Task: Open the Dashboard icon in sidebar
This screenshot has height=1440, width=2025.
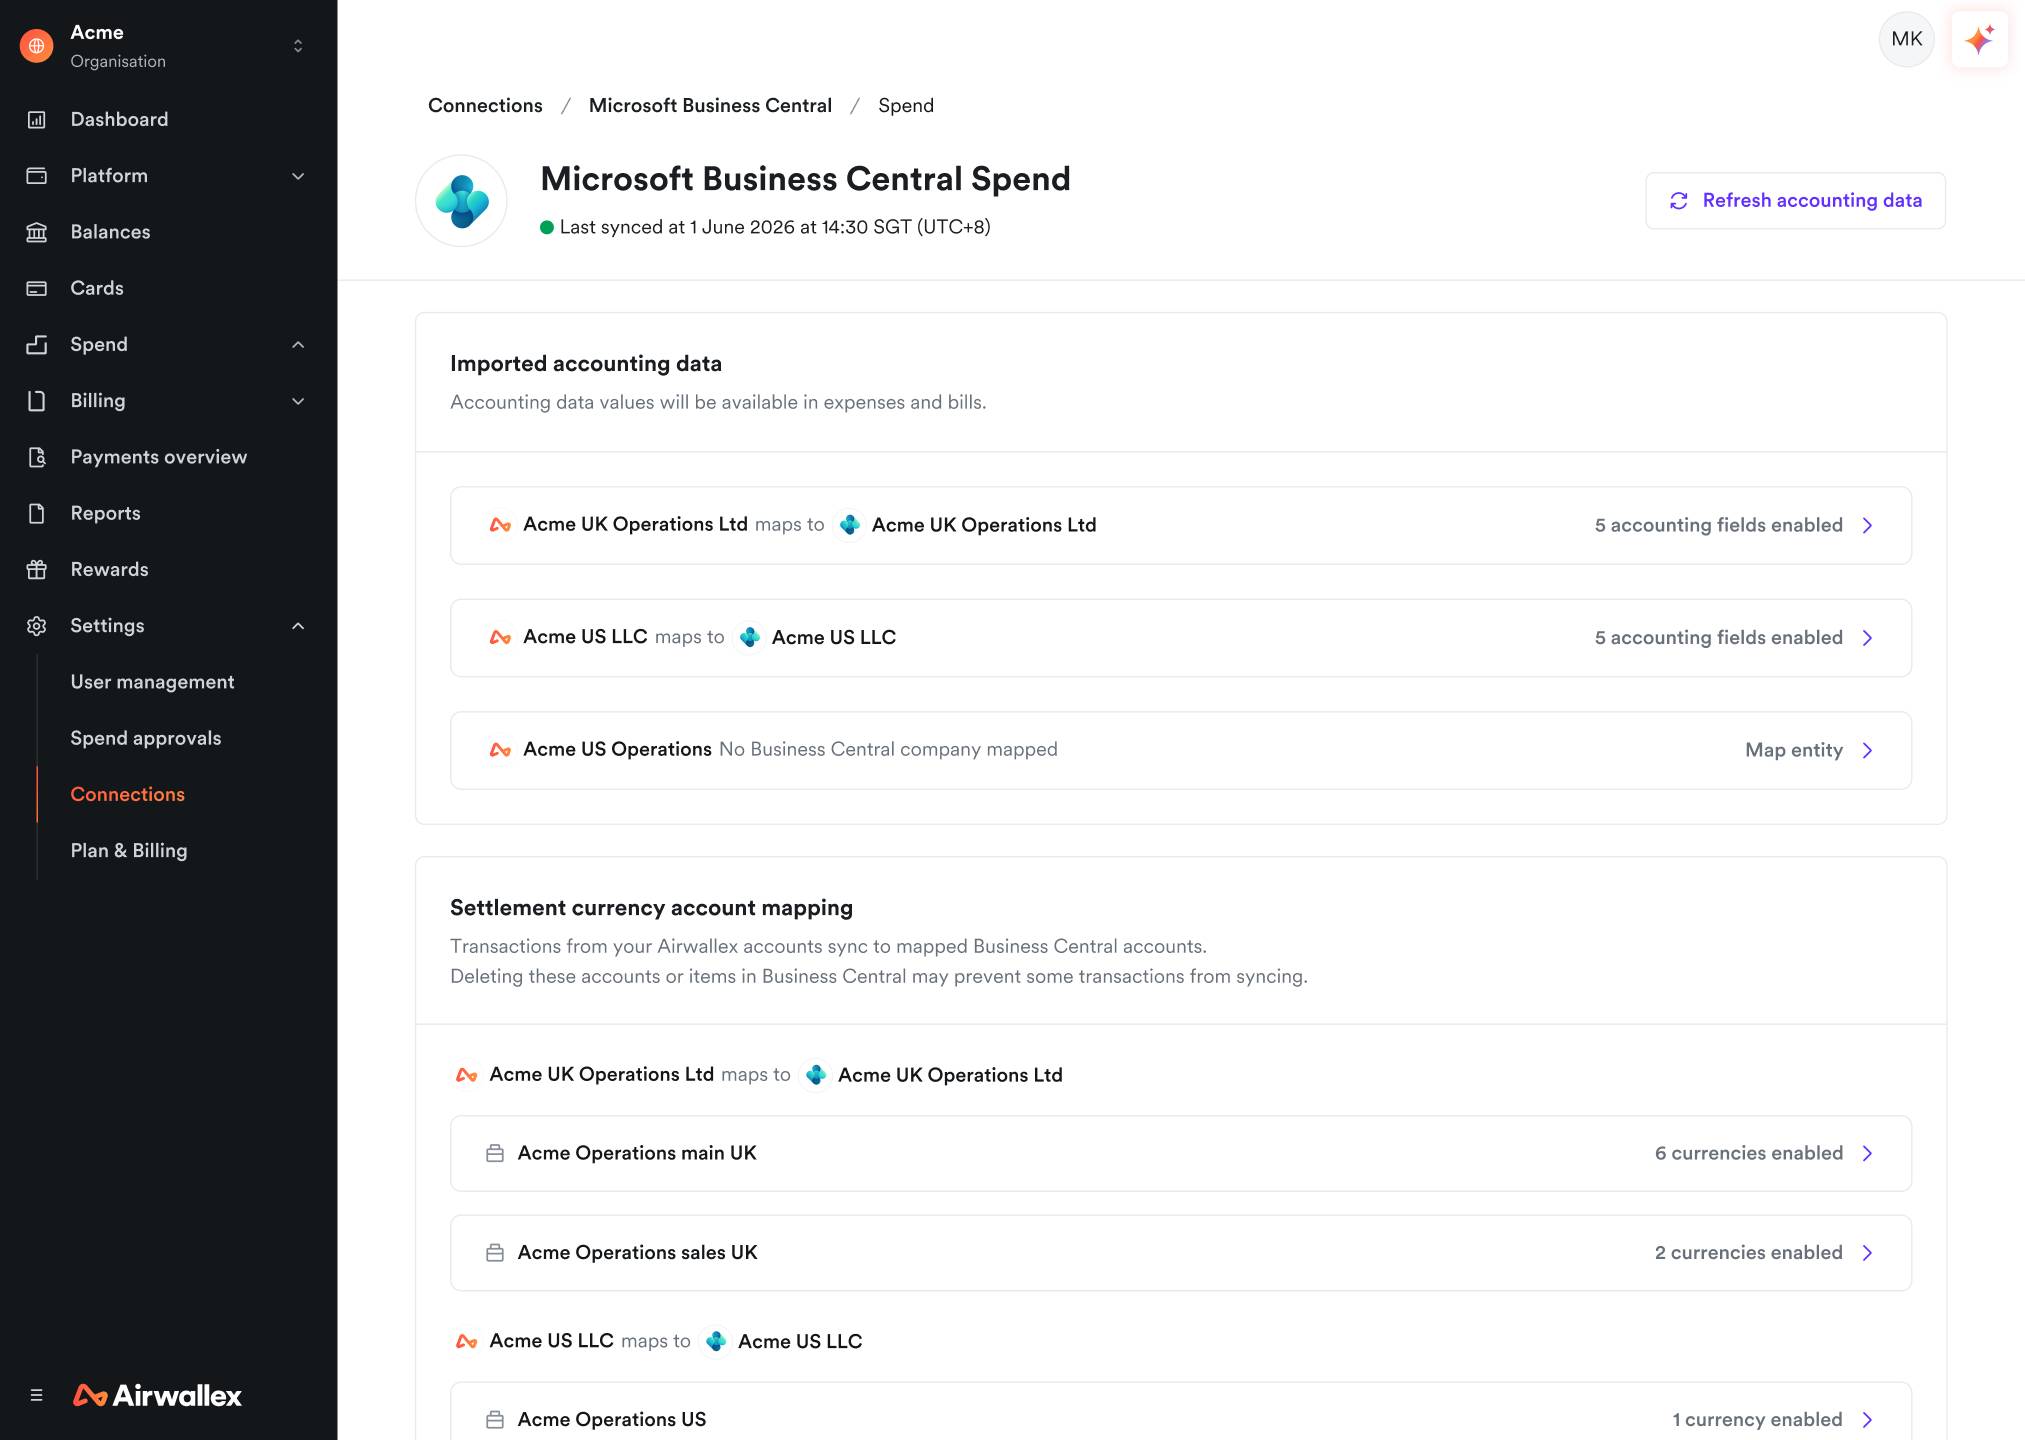Action: (37, 120)
